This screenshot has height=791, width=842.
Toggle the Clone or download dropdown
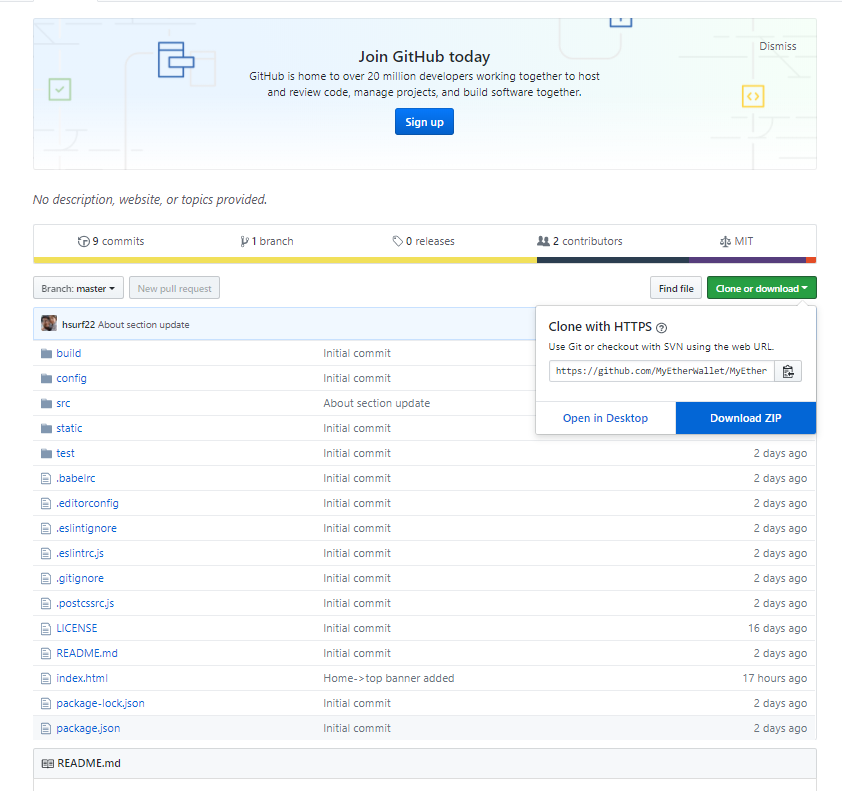pos(761,288)
